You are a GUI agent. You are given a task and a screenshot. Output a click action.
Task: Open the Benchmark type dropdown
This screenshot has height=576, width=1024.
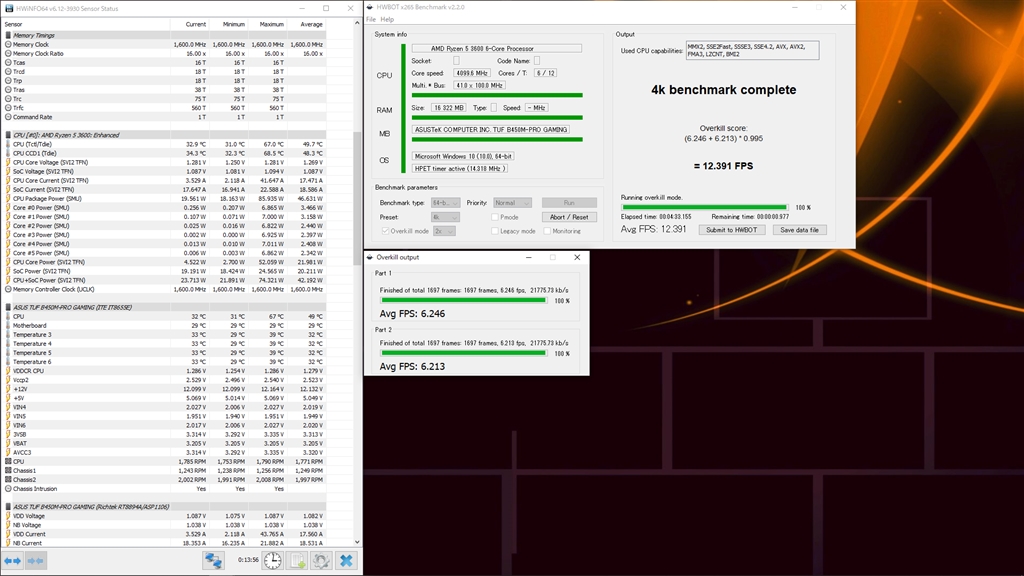point(445,203)
